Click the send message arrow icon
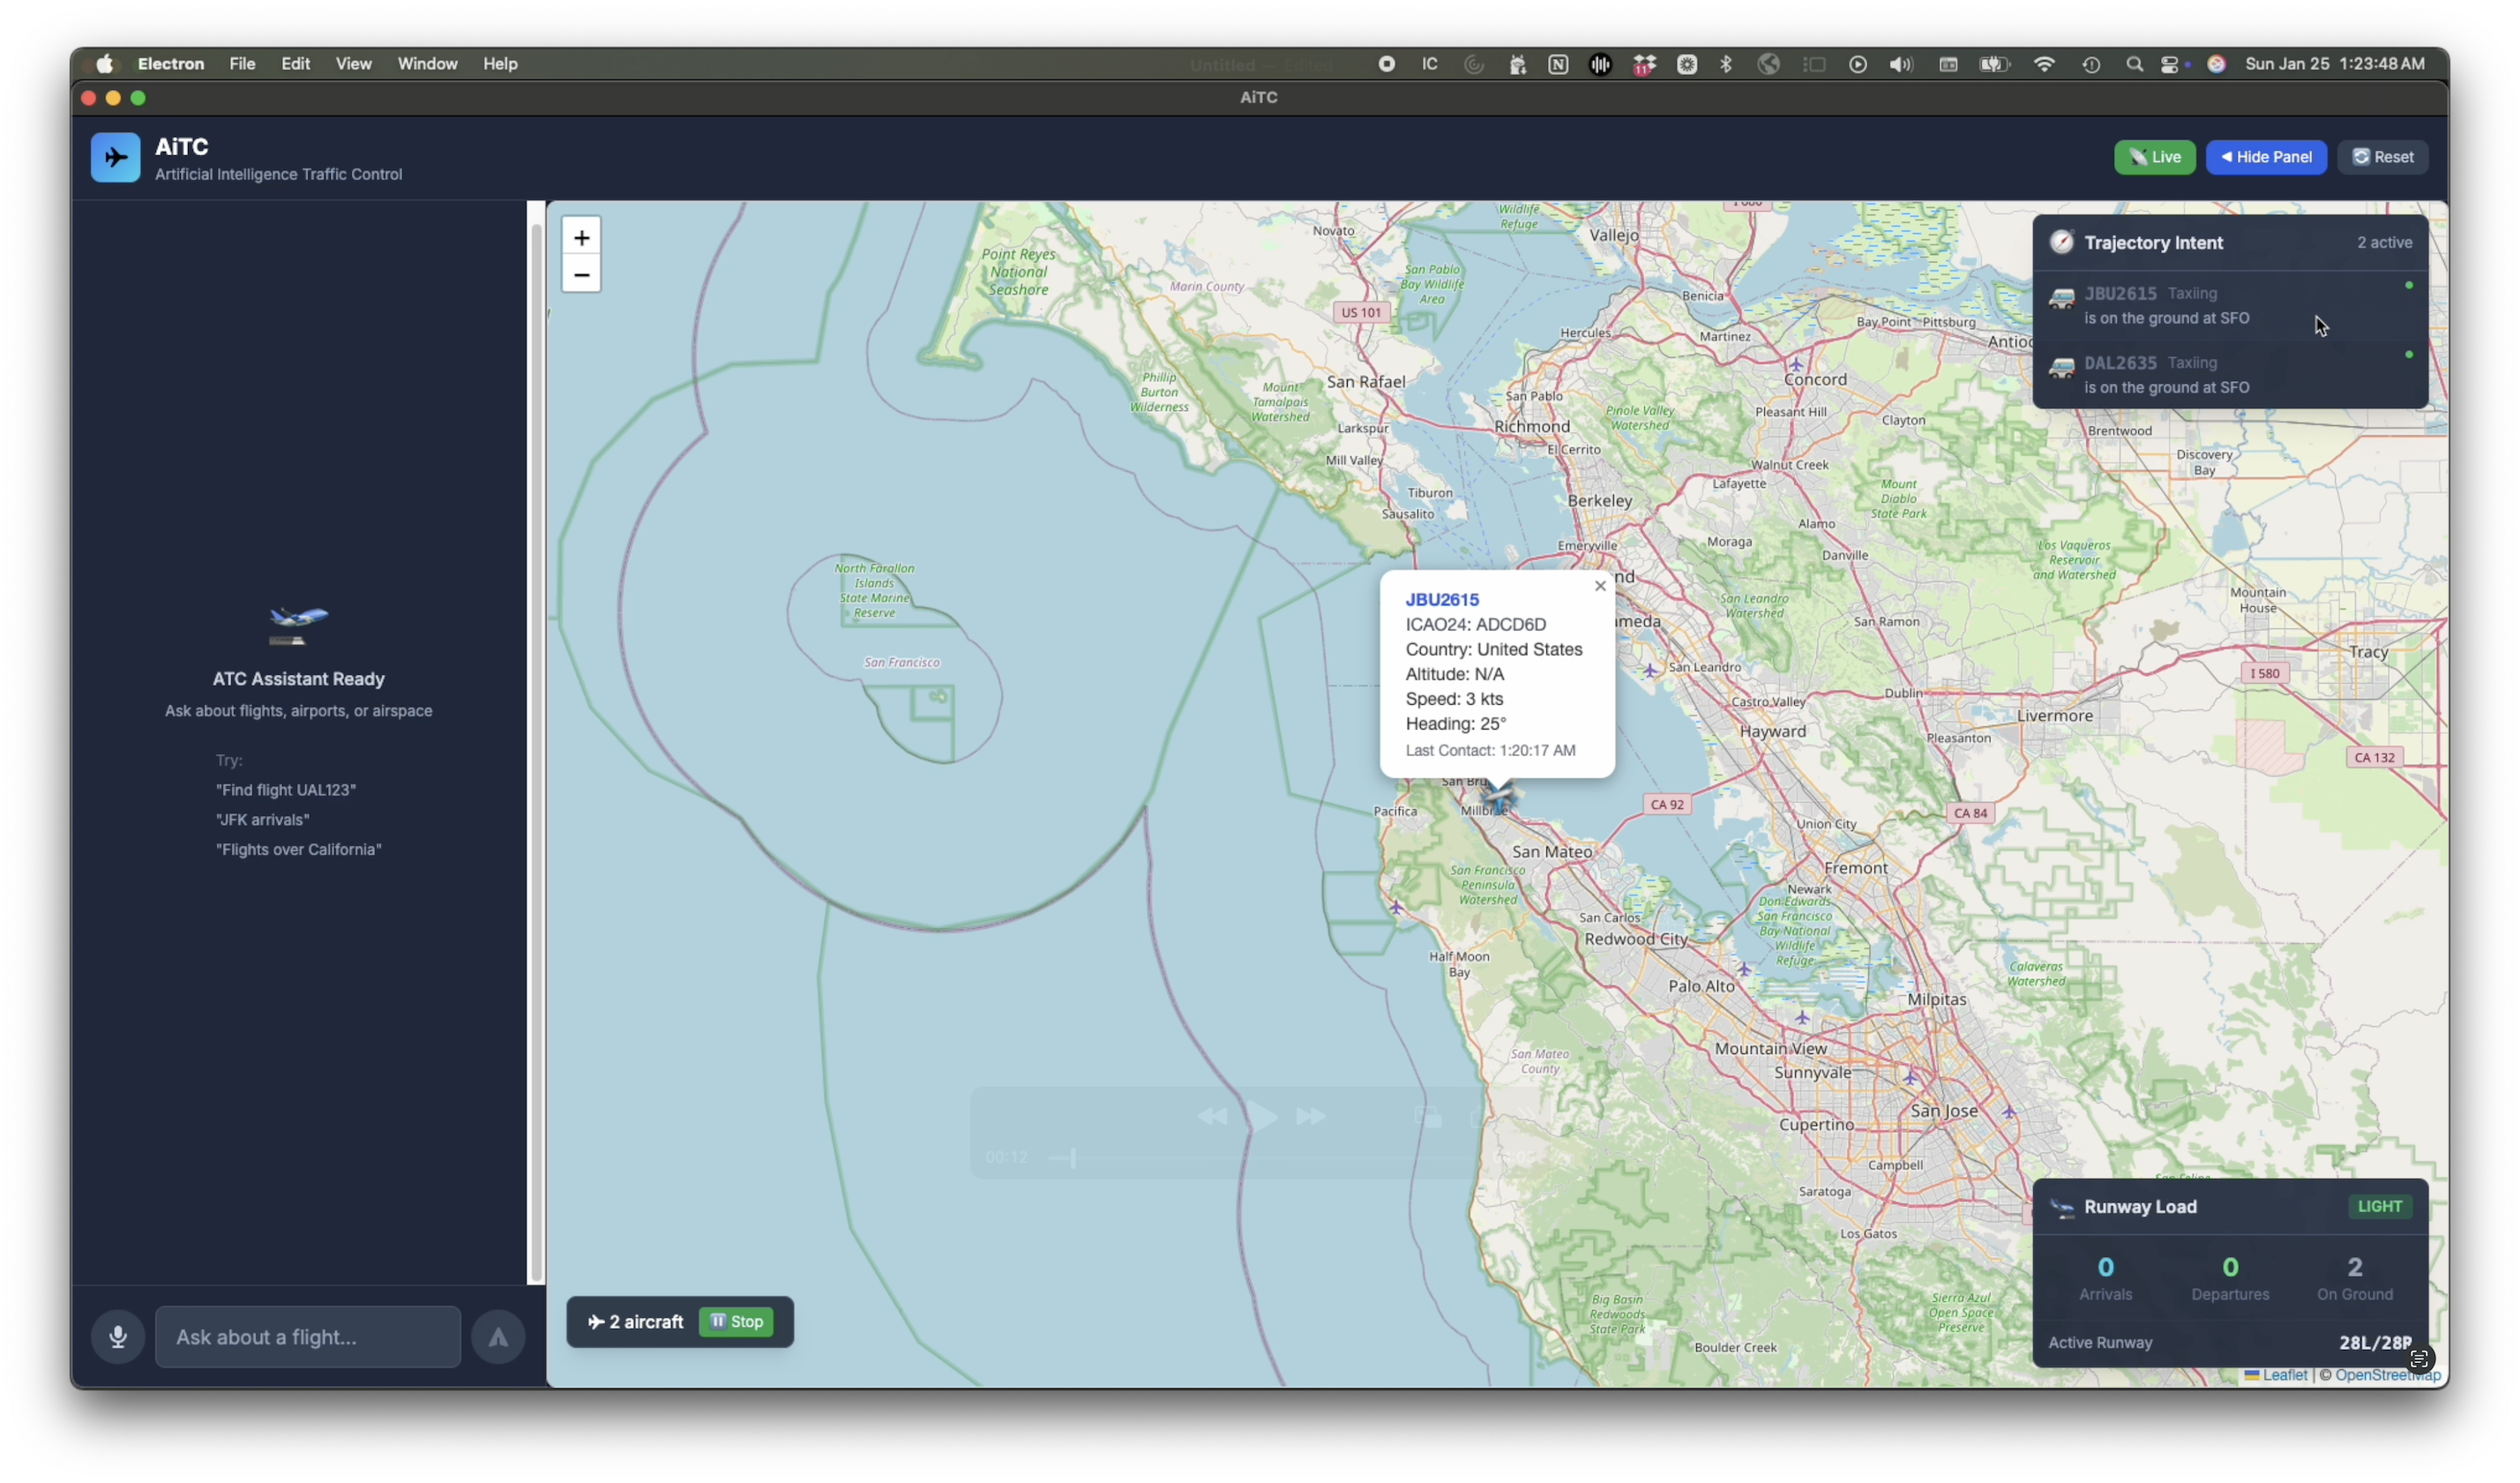Image resolution: width=2520 pixels, height=1483 pixels. coord(498,1336)
